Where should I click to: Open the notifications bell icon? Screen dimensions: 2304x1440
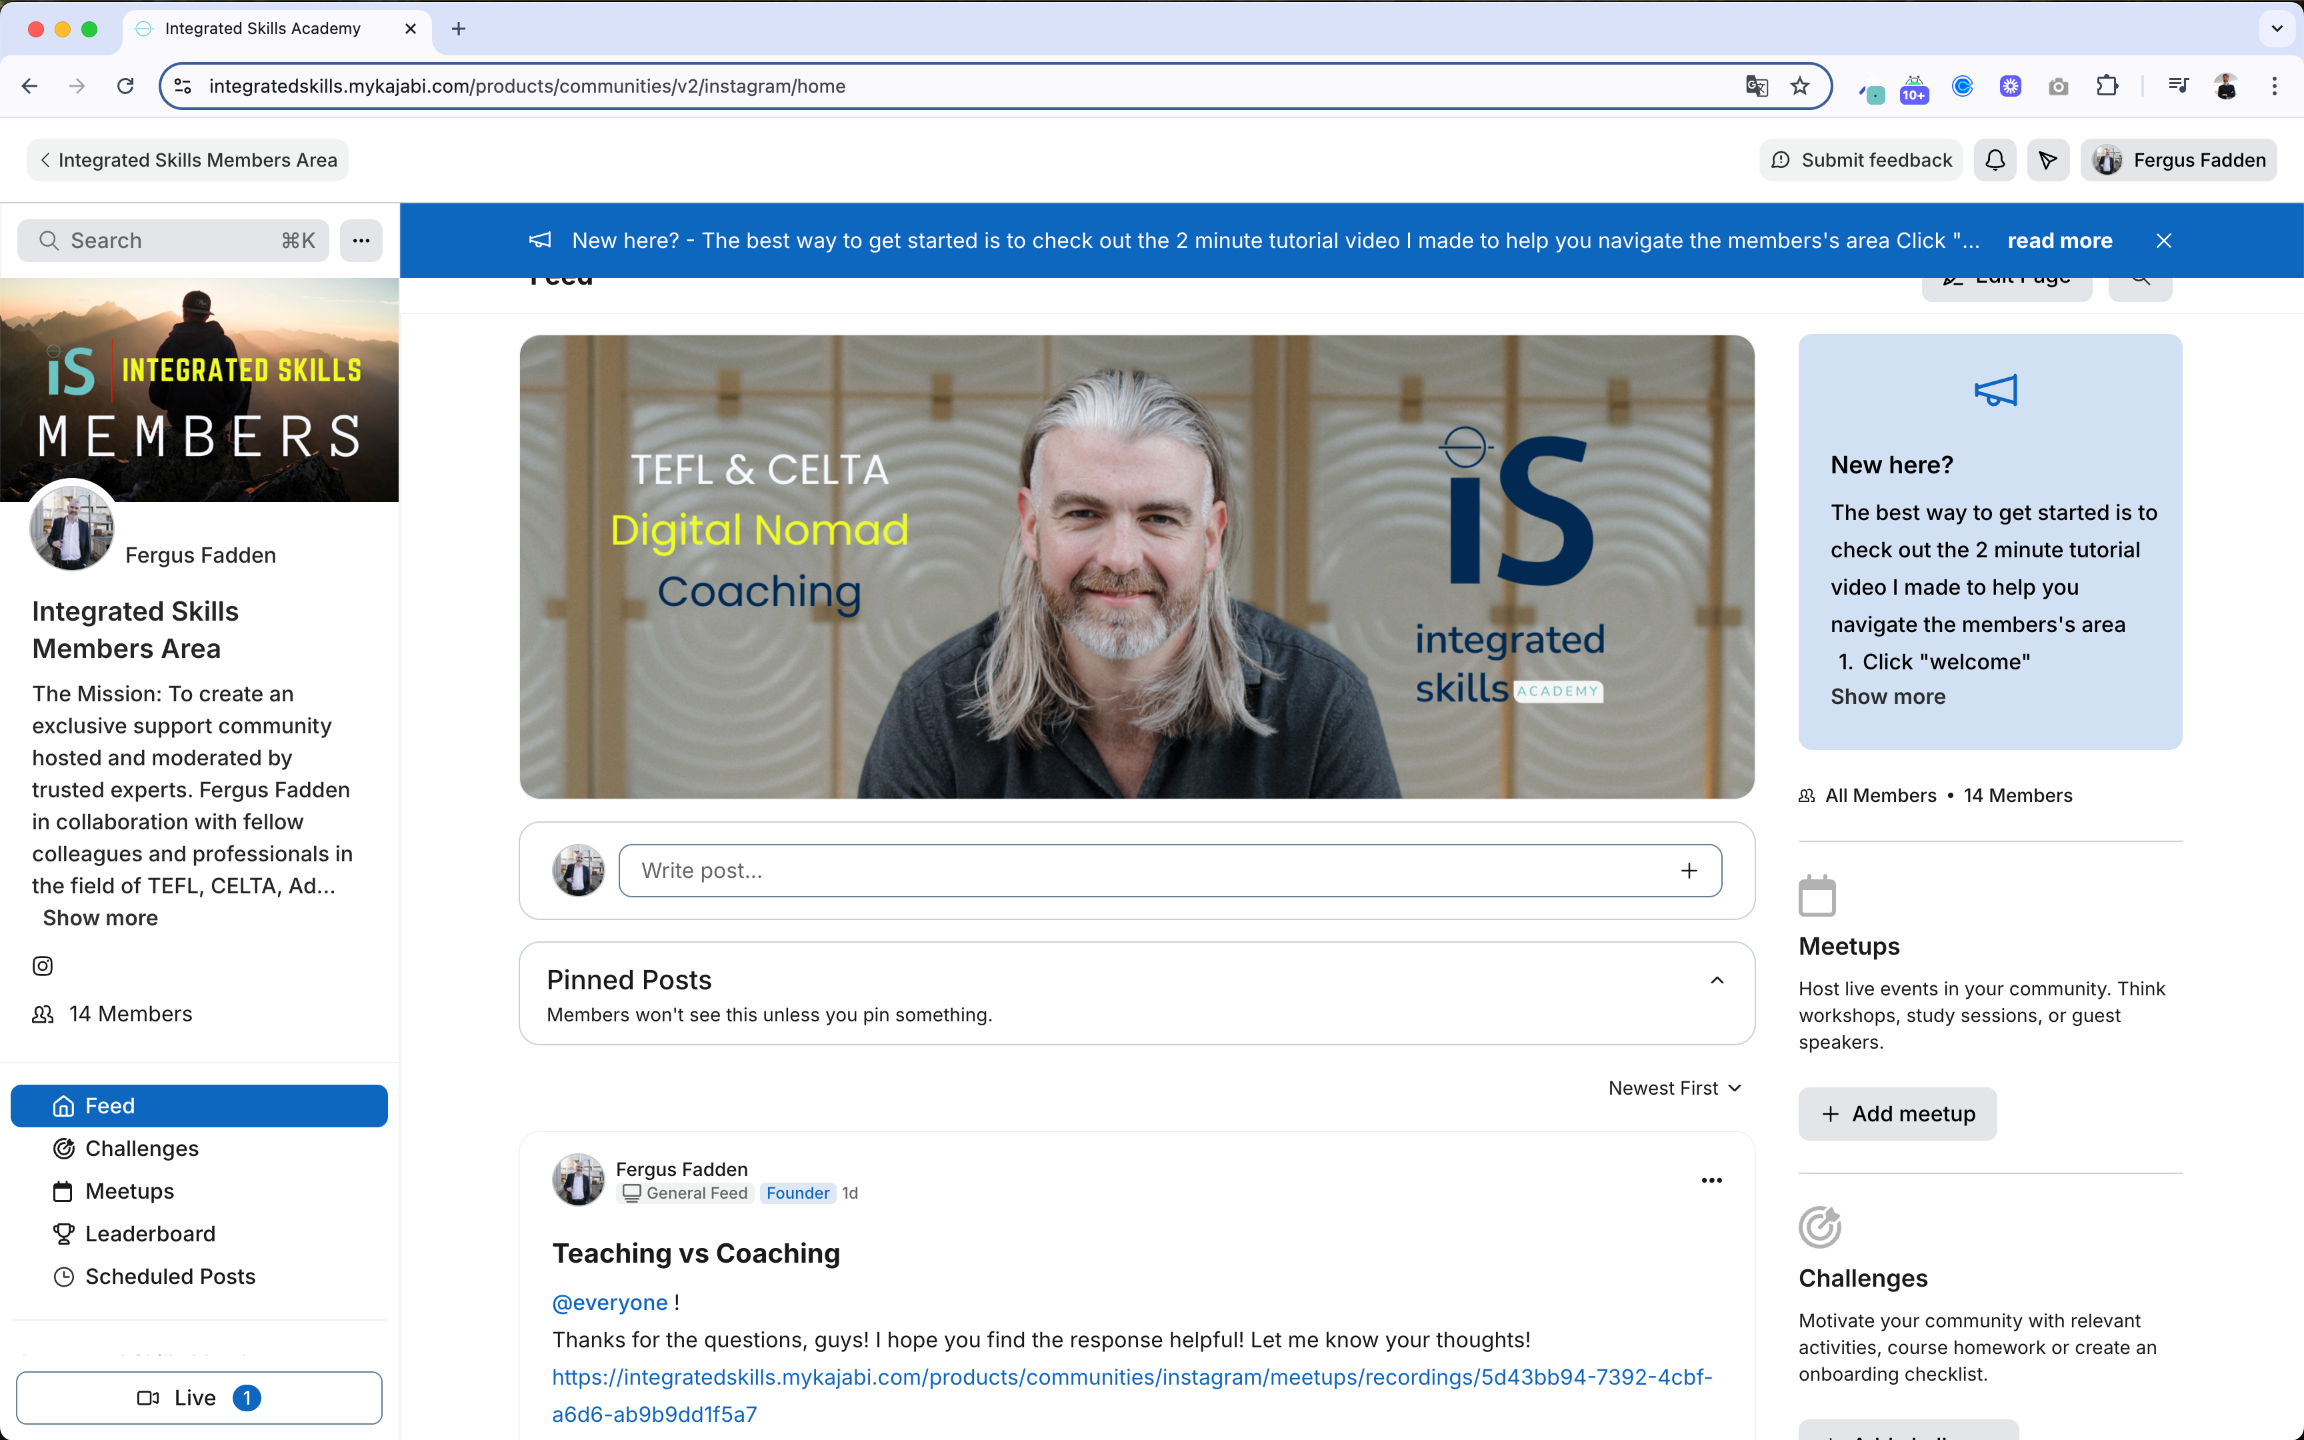click(1995, 160)
